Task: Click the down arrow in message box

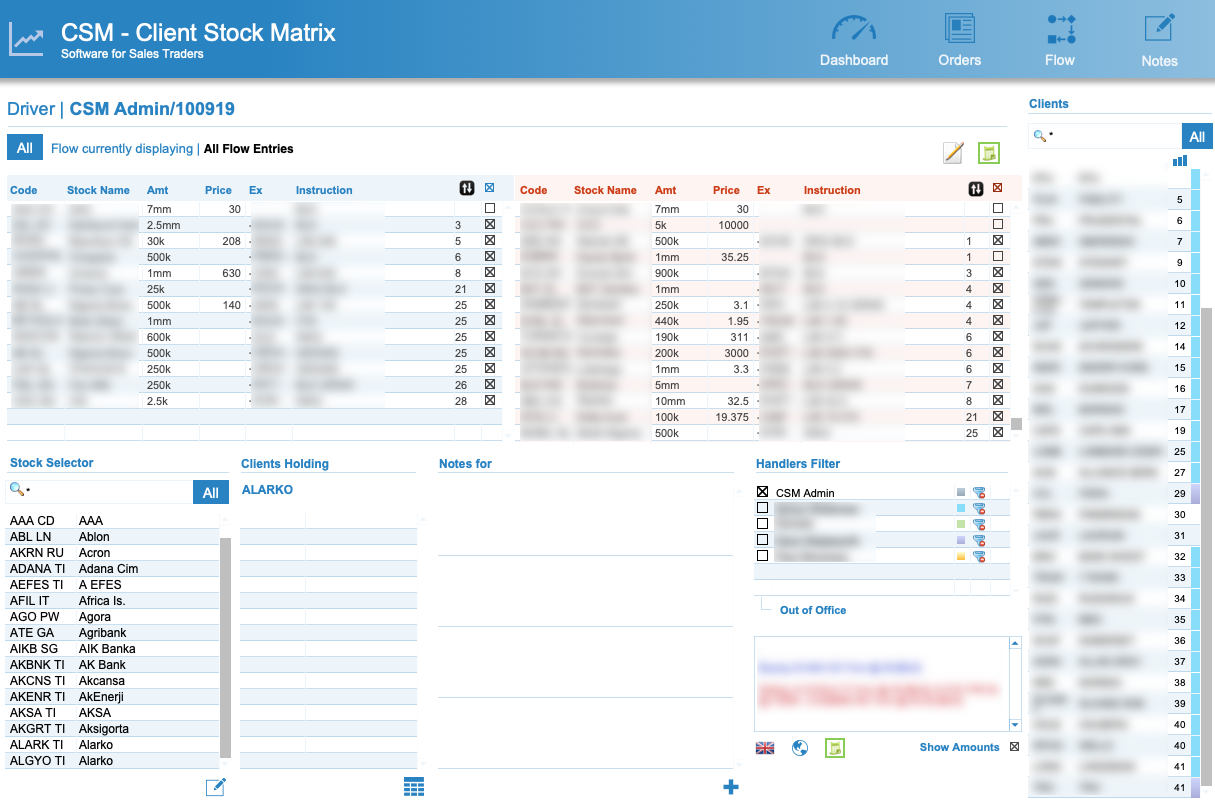Action: [1015, 725]
